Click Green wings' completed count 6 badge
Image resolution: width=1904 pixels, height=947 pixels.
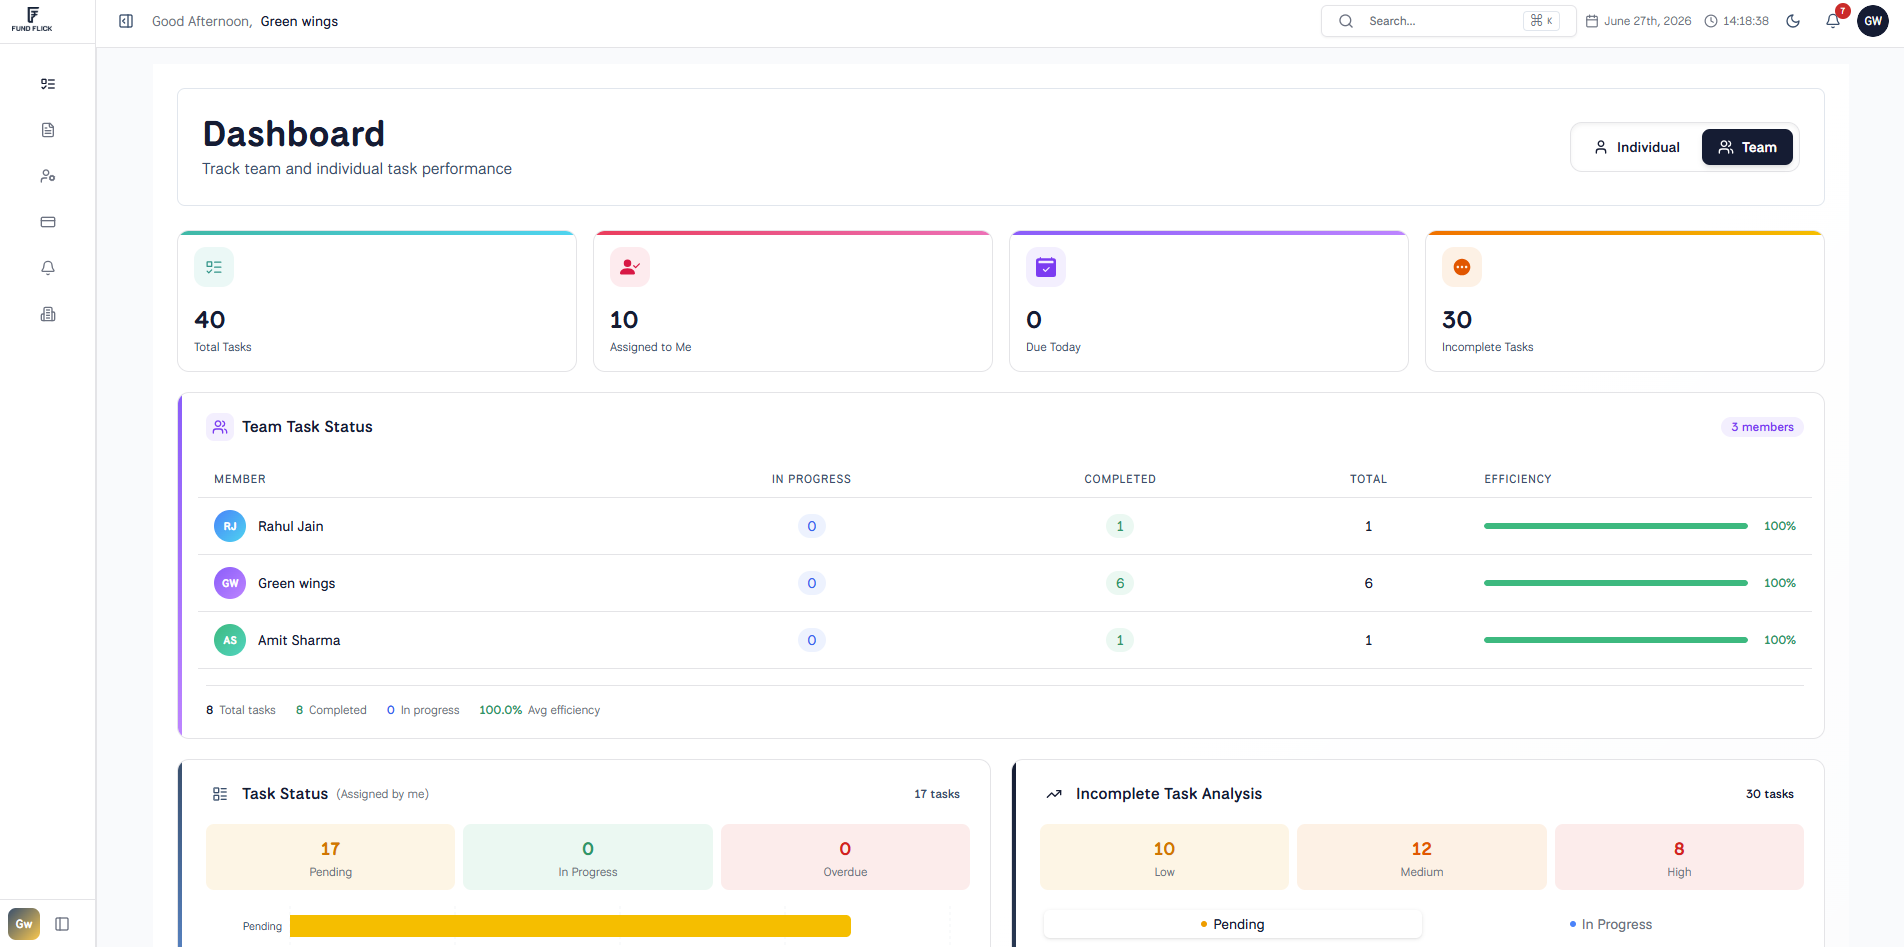tap(1120, 583)
